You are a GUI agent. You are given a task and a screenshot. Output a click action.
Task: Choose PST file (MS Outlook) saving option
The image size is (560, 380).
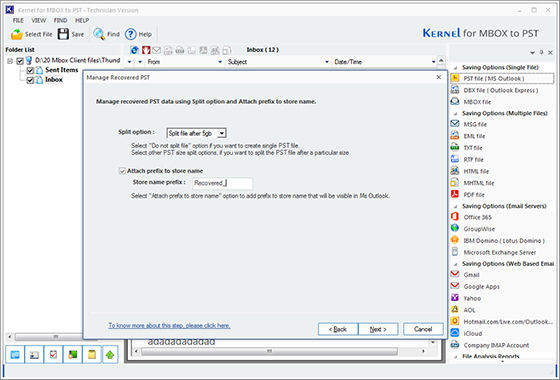tap(502, 79)
